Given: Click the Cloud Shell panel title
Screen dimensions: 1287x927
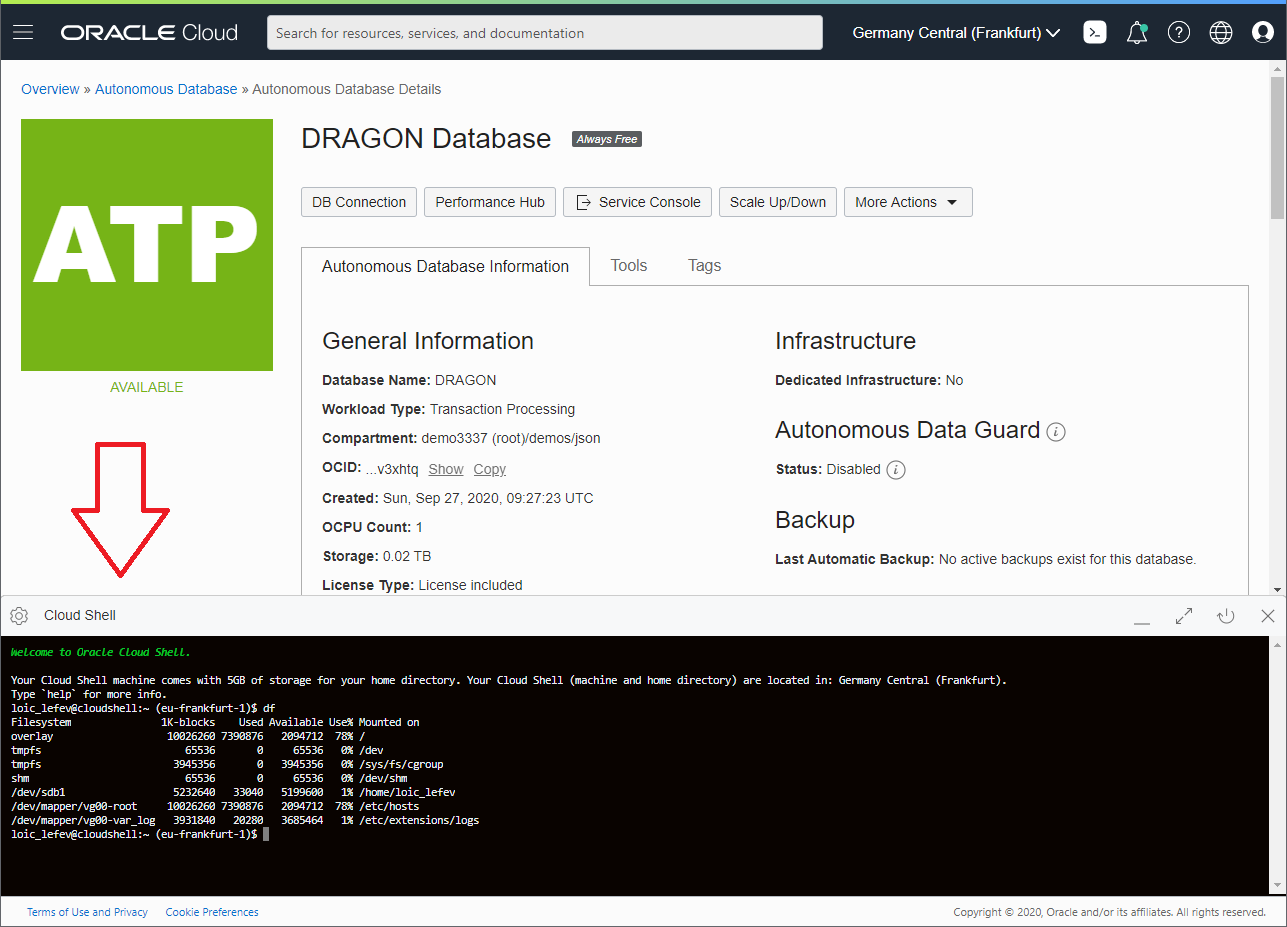Looking at the screenshot, I should click(x=80, y=615).
